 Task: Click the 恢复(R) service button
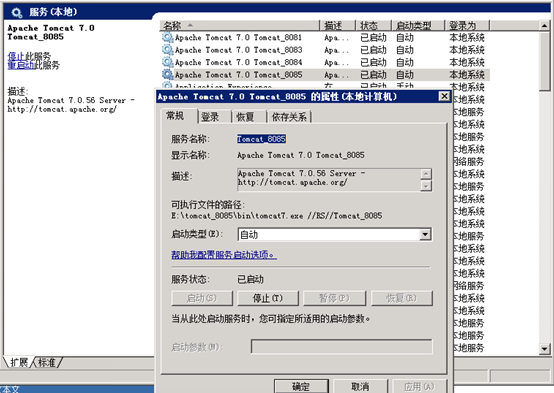click(x=402, y=298)
